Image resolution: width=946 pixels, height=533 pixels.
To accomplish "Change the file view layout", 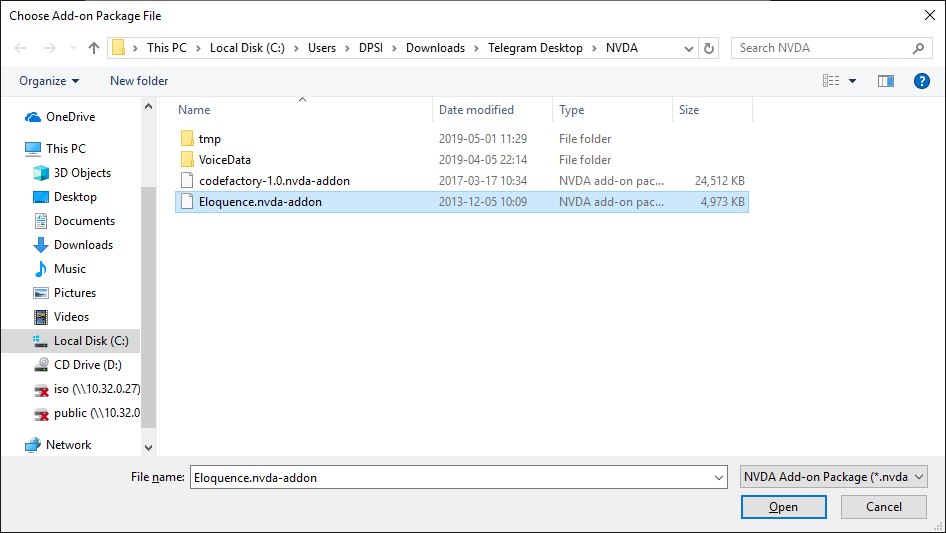I will 831,81.
